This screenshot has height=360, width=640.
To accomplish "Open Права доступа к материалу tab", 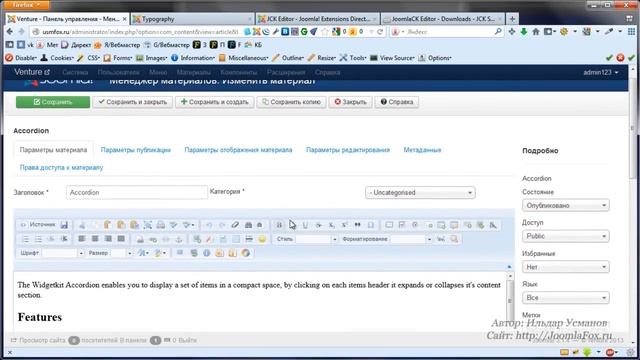I will point(61,167).
